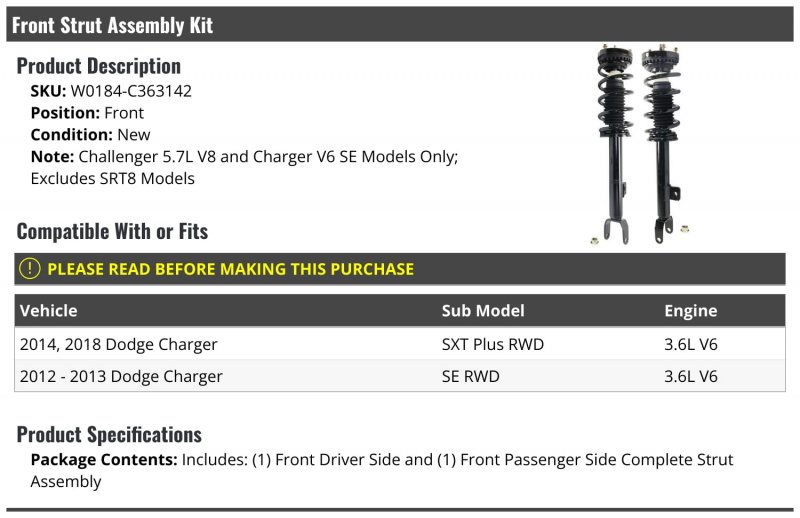
Task: Click the right strut in product photo
Action: click(x=662, y=143)
